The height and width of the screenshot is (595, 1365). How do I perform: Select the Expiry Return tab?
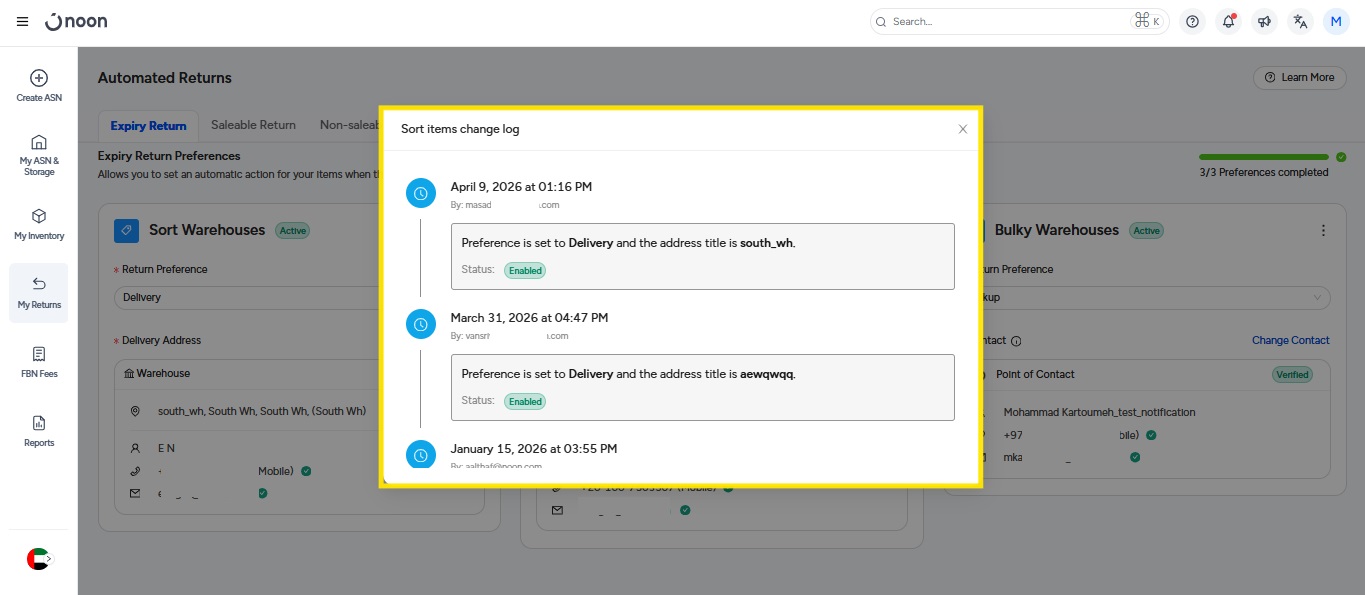[x=148, y=126]
